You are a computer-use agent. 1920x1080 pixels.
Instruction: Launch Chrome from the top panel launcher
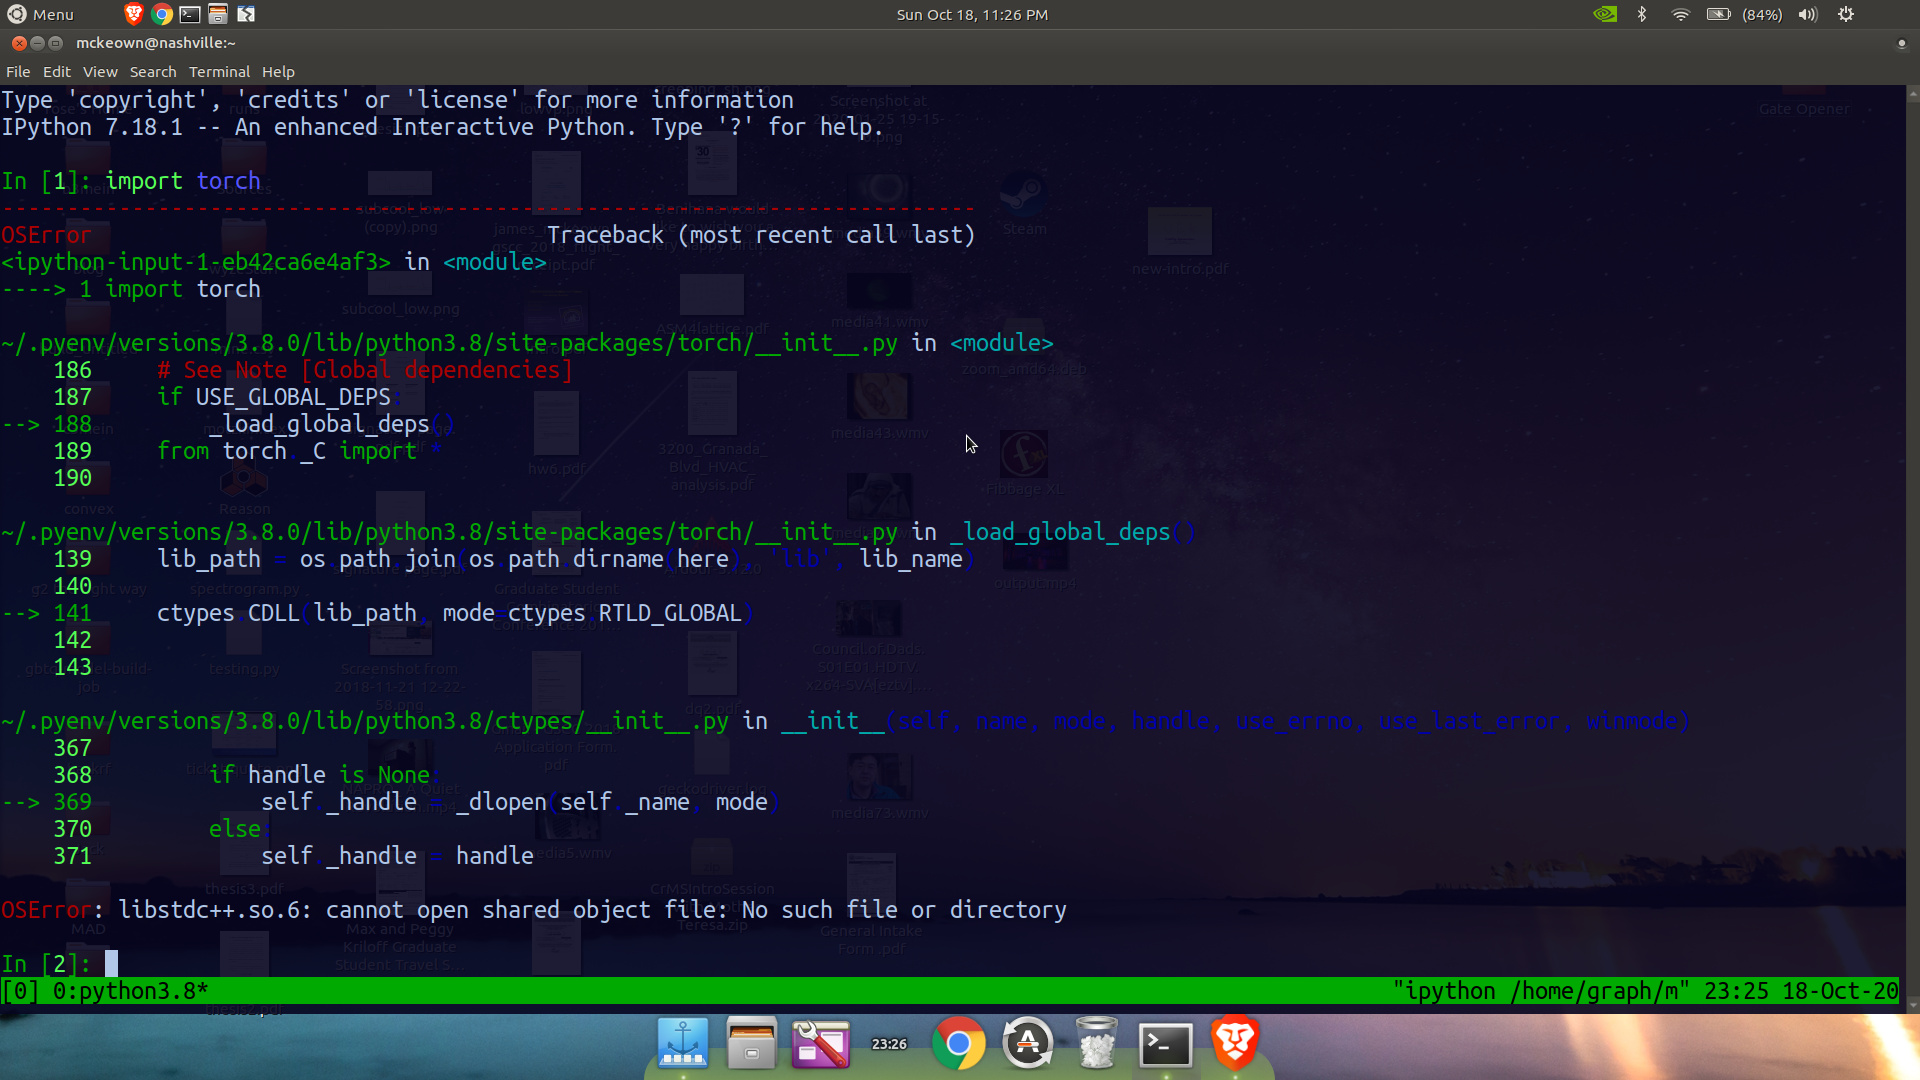pos(161,14)
